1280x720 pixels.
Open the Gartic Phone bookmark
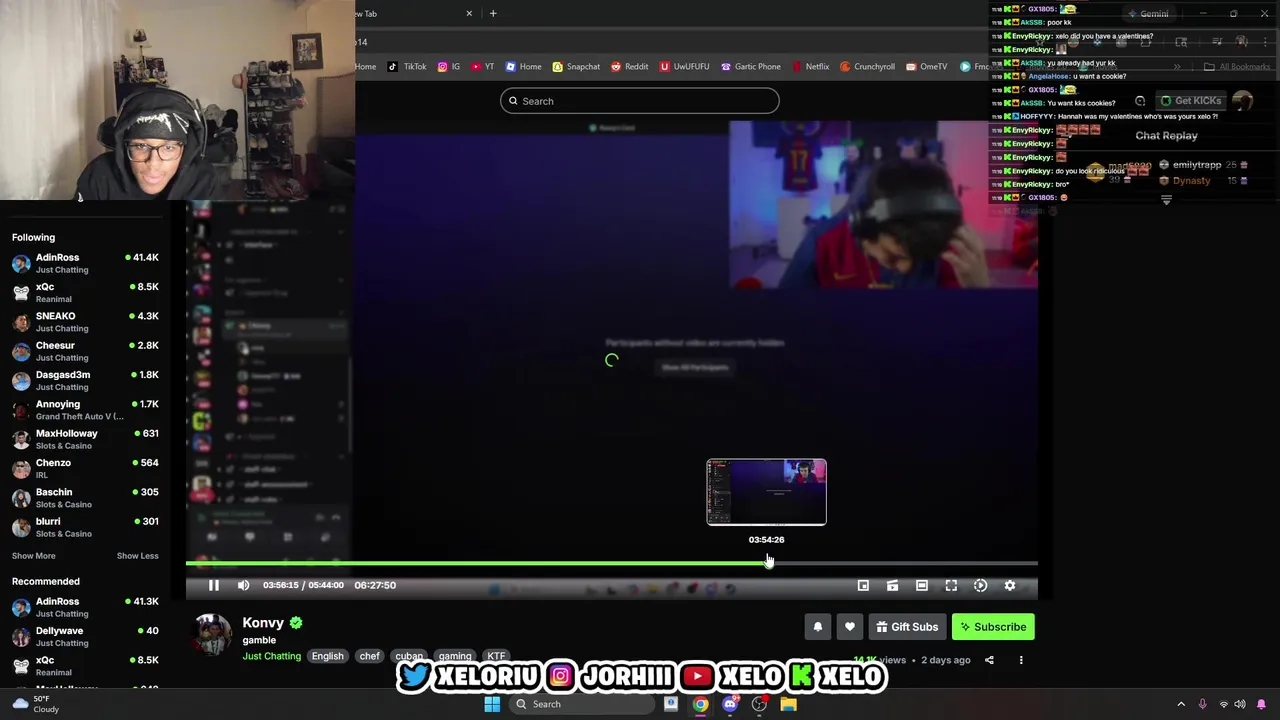point(751,67)
